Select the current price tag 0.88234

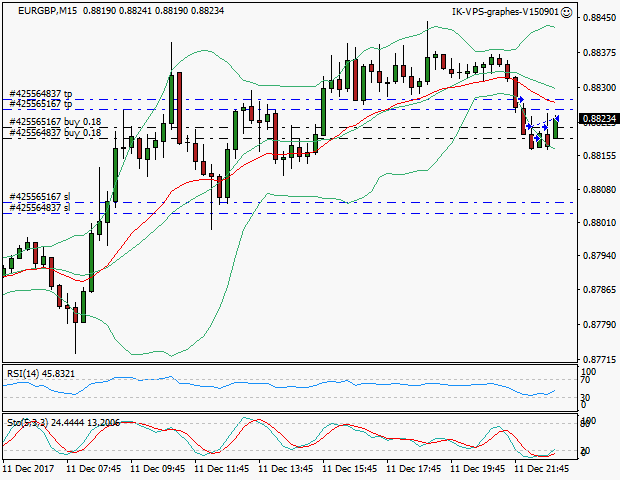(x=599, y=119)
